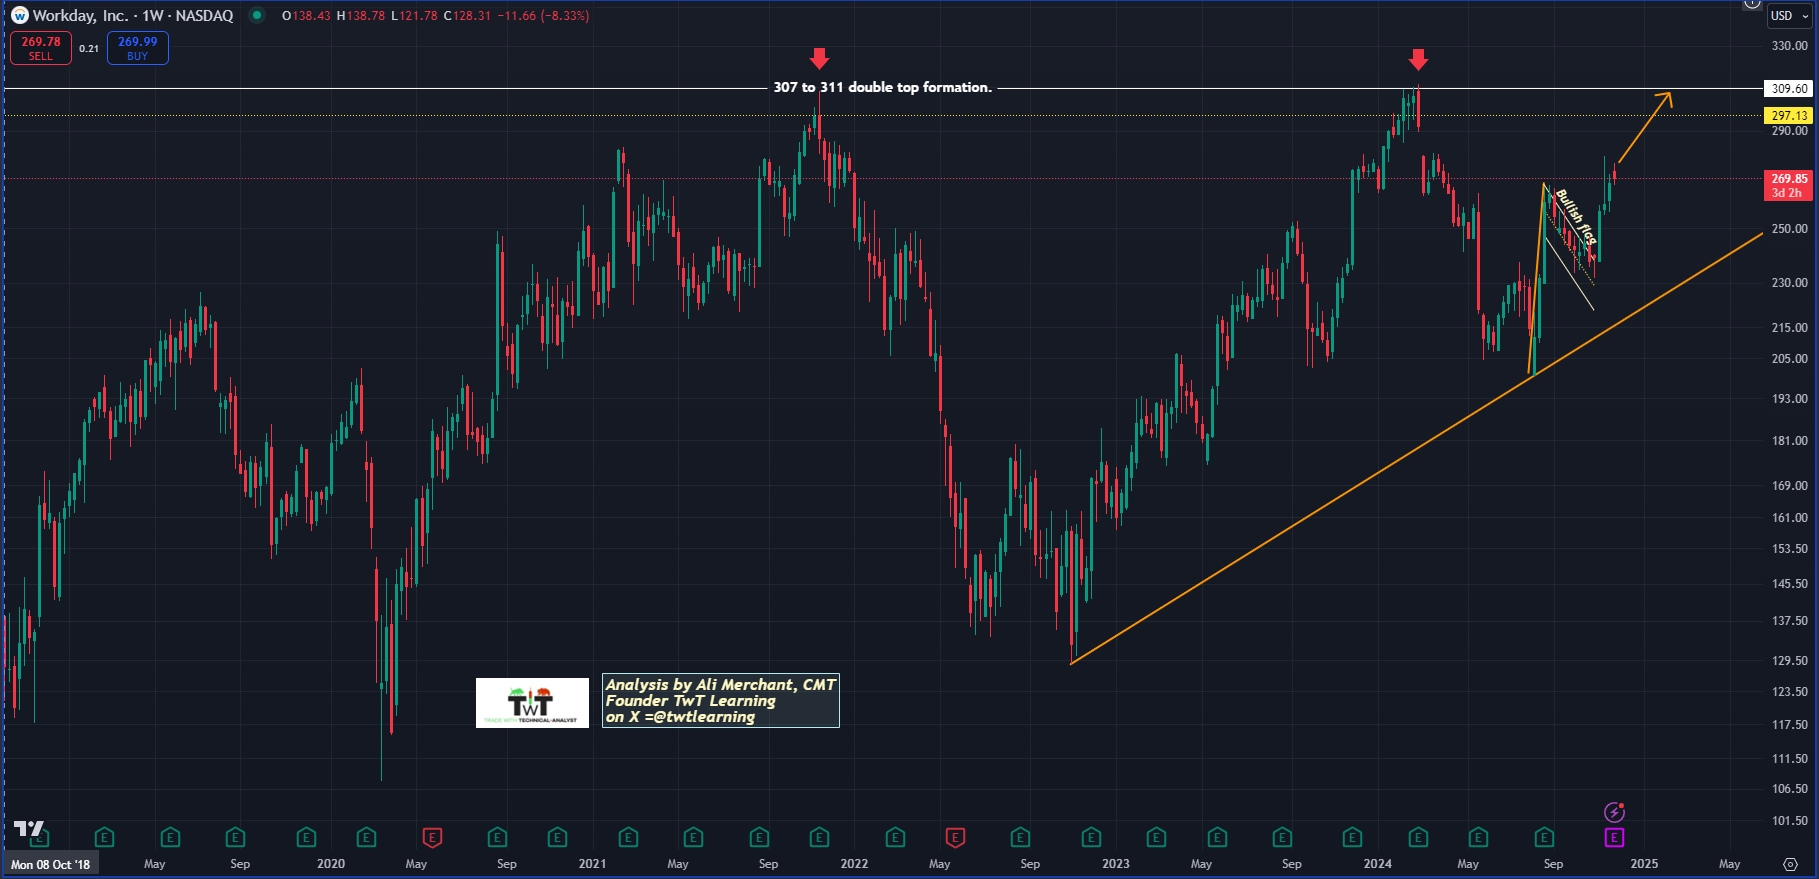Screen dimensions: 1819x879
Task: Click the yellow 297.13 price label
Action: (1789, 116)
